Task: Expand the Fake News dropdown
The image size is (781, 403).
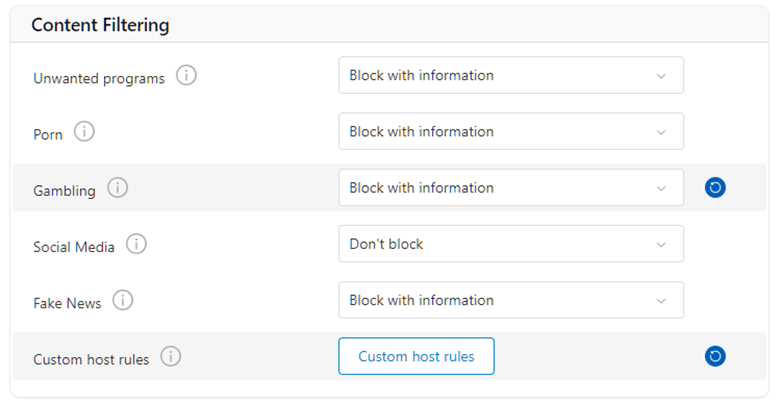Action: tap(511, 300)
